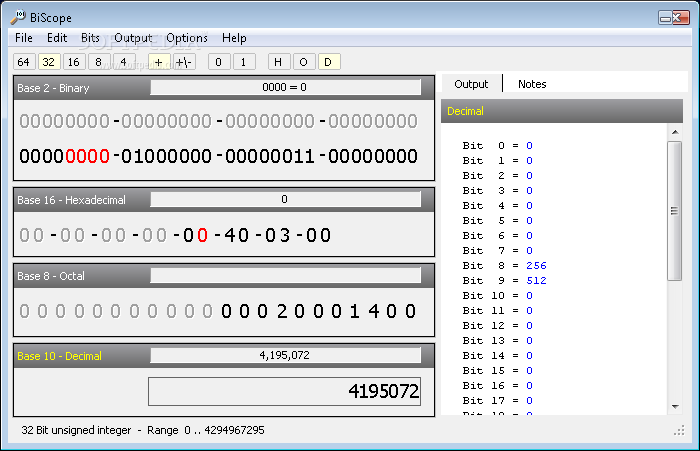Switch to the Output tab
Image resolution: width=700 pixels, height=451 pixels.
click(471, 84)
